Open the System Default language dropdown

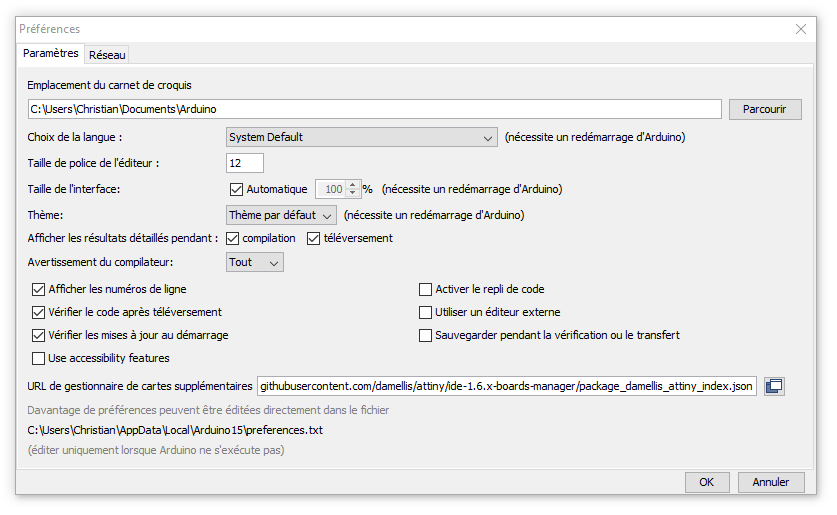tap(362, 137)
